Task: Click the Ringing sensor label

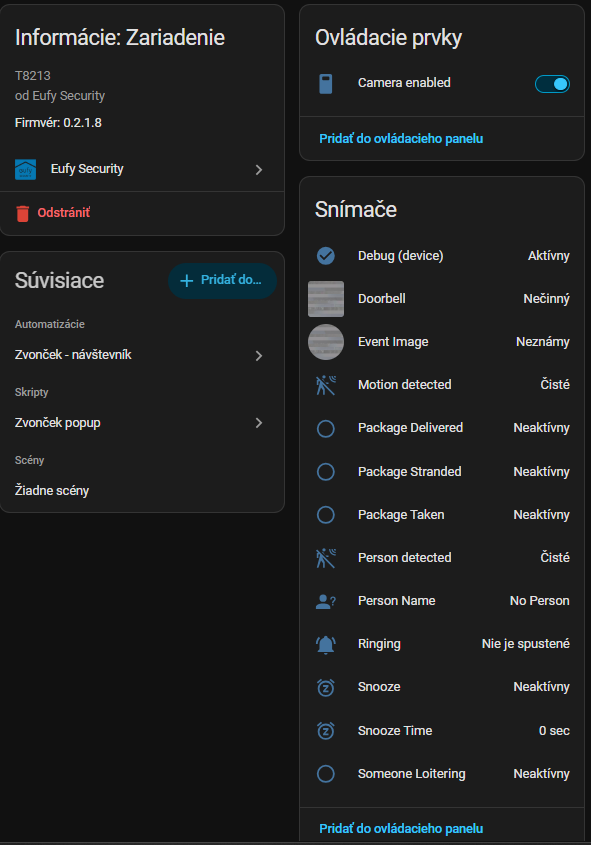Action: (379, 644)
